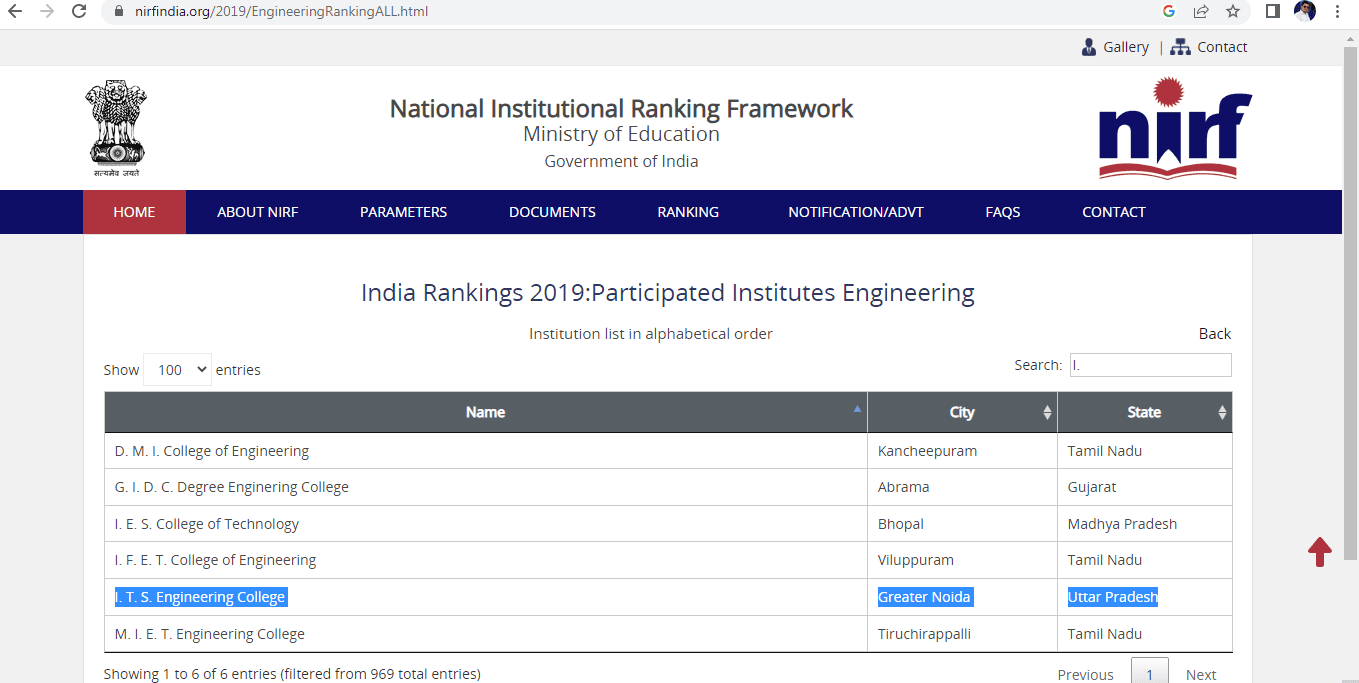This screenshot has width=1359, height=683.
Task: Toggle the browser side panel icon
Action: coord(1273,12)
